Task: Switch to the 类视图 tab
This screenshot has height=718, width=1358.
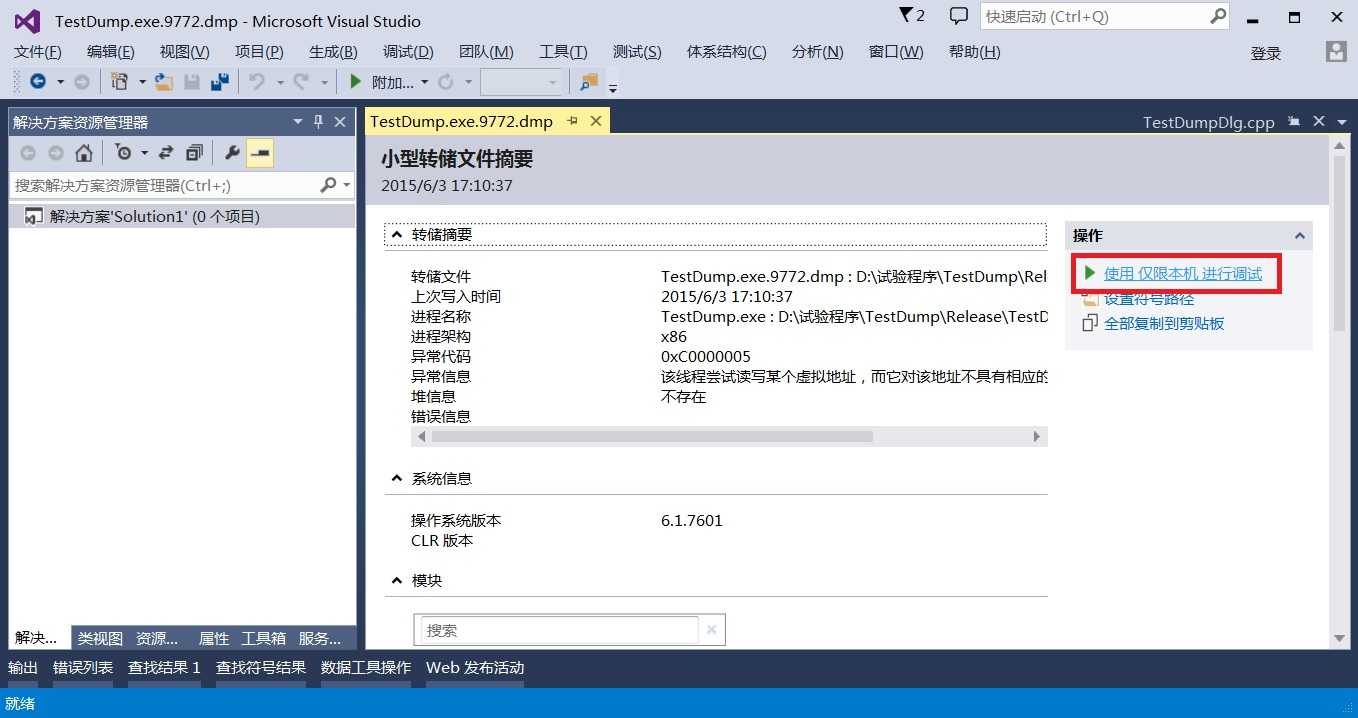Action: pos(100,638)
